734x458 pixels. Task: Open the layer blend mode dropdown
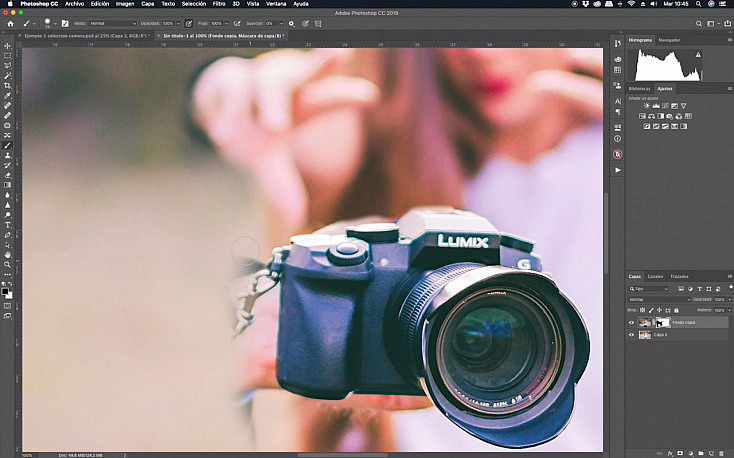(659, 299)
